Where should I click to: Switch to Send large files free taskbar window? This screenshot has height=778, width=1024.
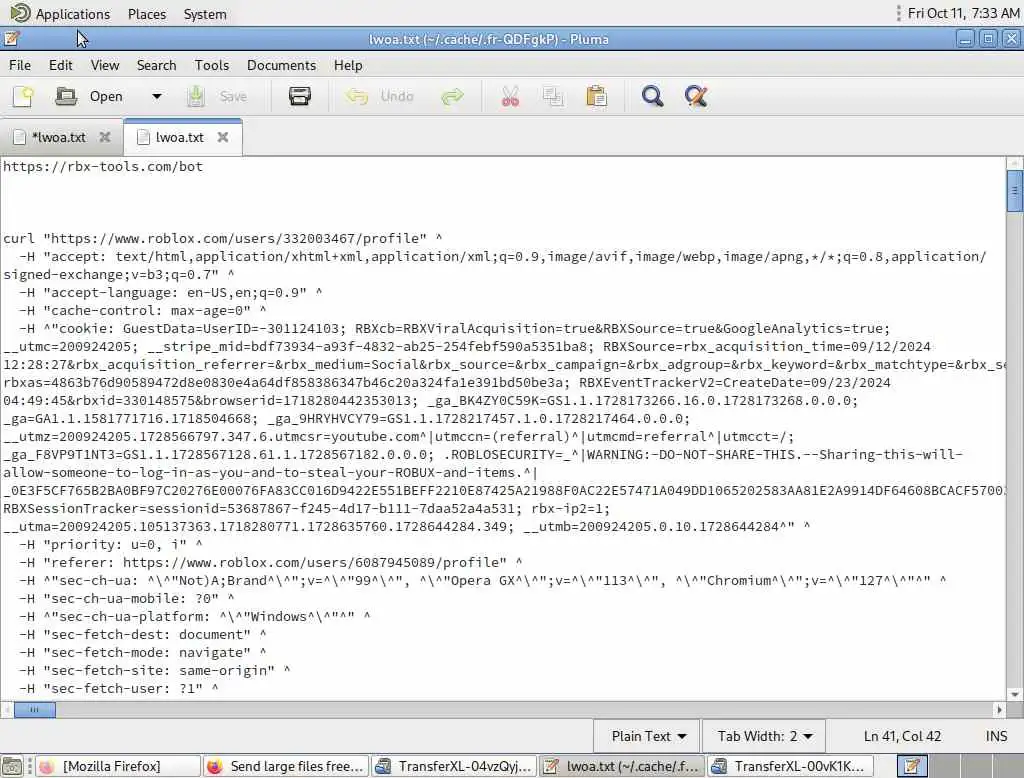[286, 766]
